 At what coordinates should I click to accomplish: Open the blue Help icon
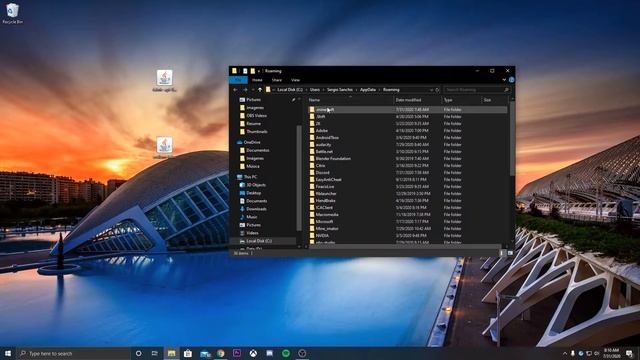(x=511, y=80)
